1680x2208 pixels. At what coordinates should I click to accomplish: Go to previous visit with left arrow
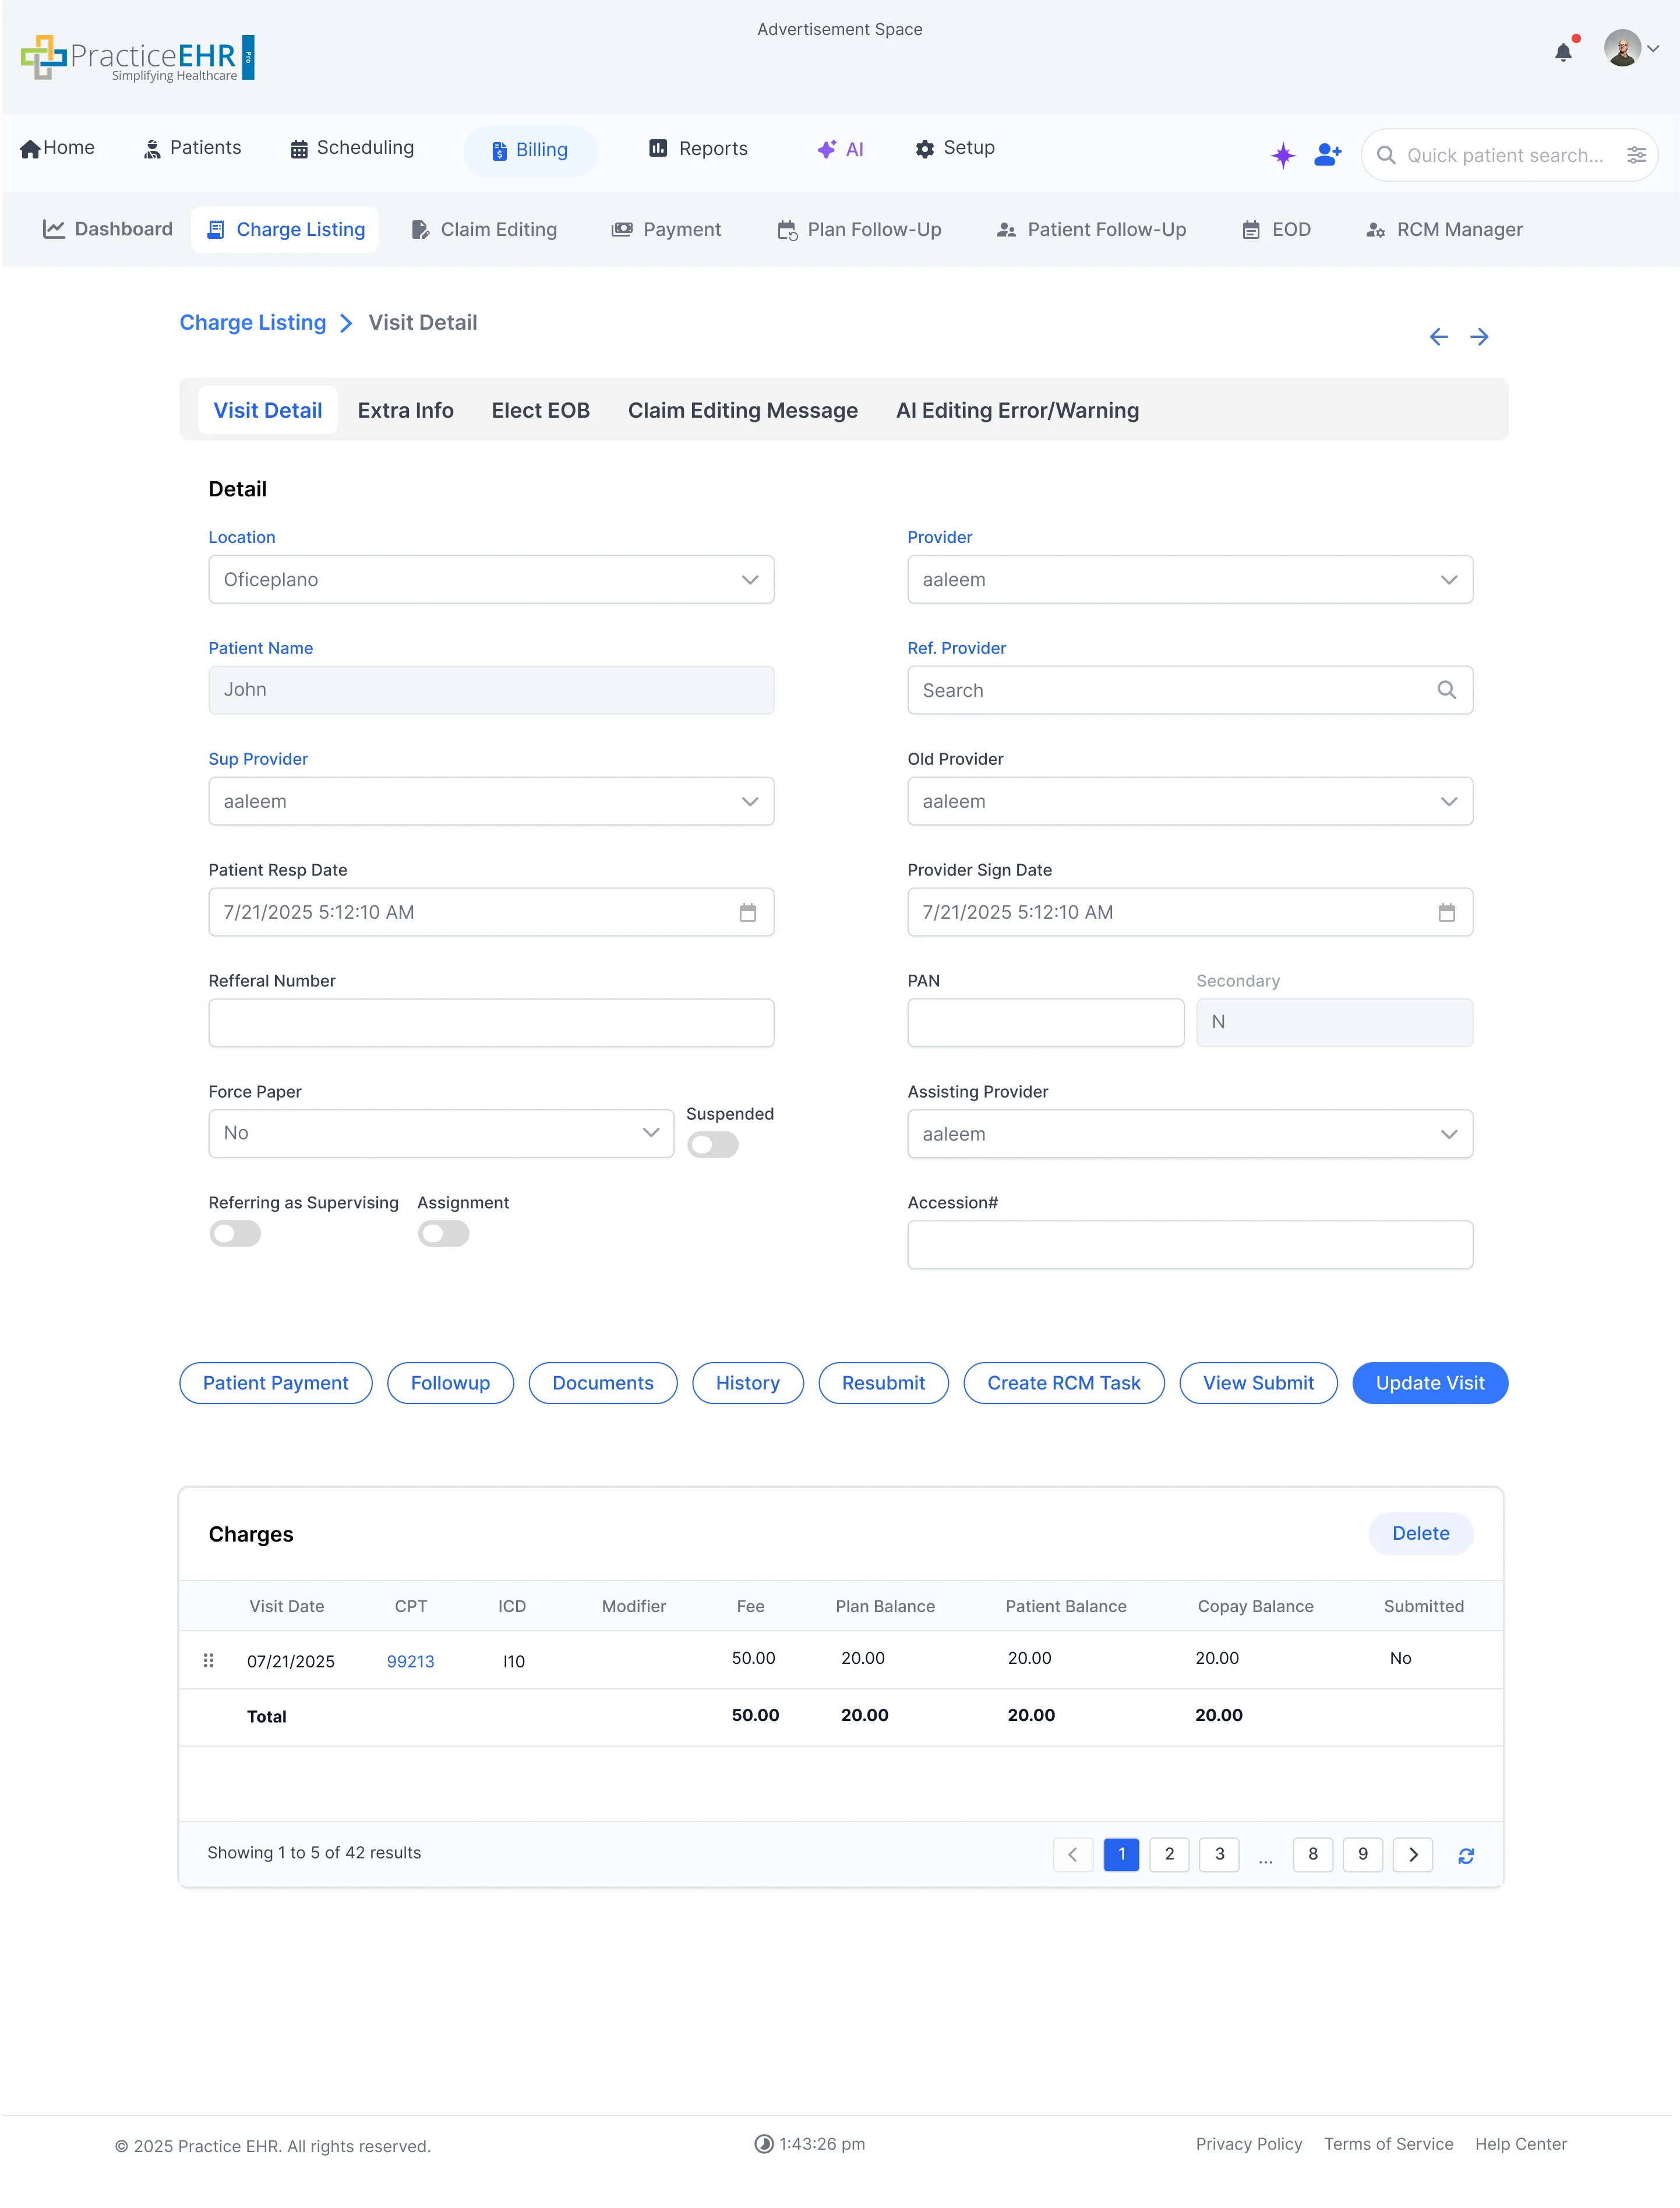(x=1438, y=337)
